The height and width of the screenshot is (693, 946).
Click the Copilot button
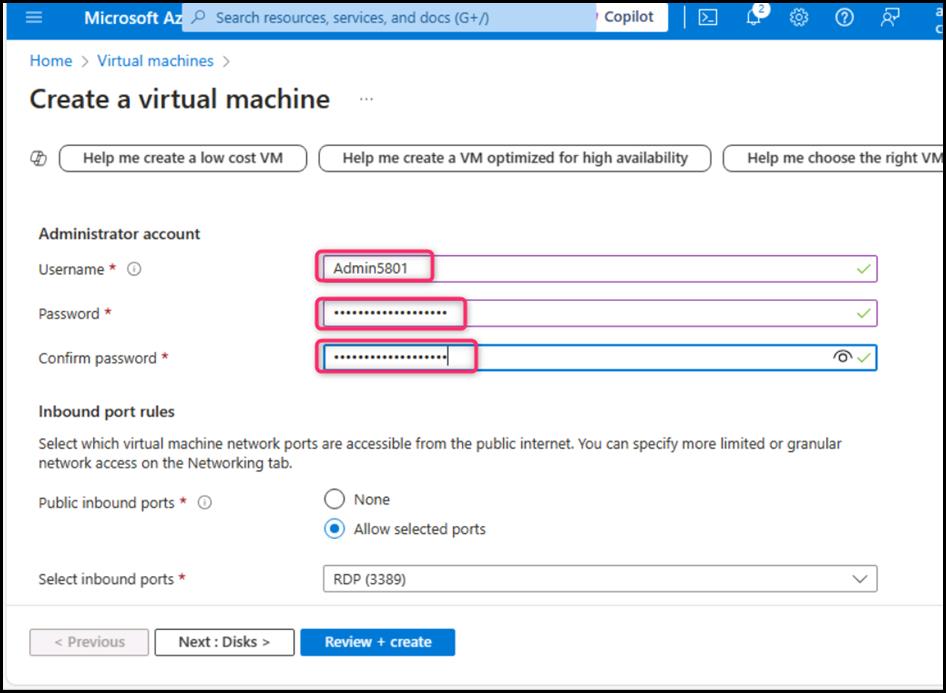(628, 17)
